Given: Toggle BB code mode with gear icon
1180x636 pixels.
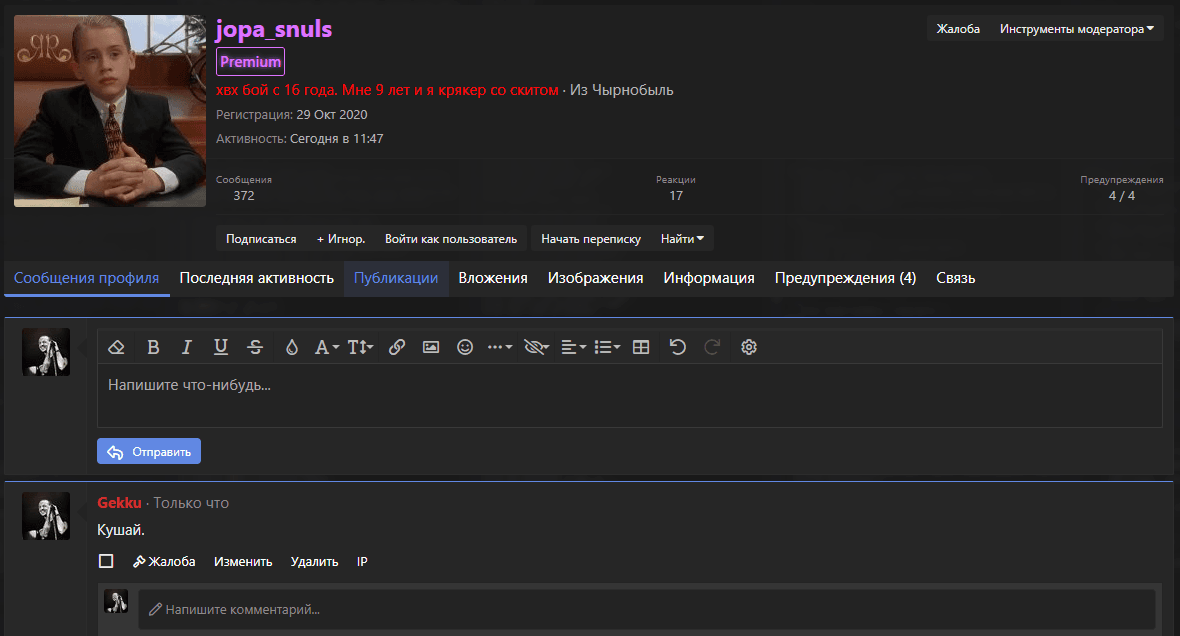Looking at the screenshot, I should pyautogui.click(x=749, y=347).
